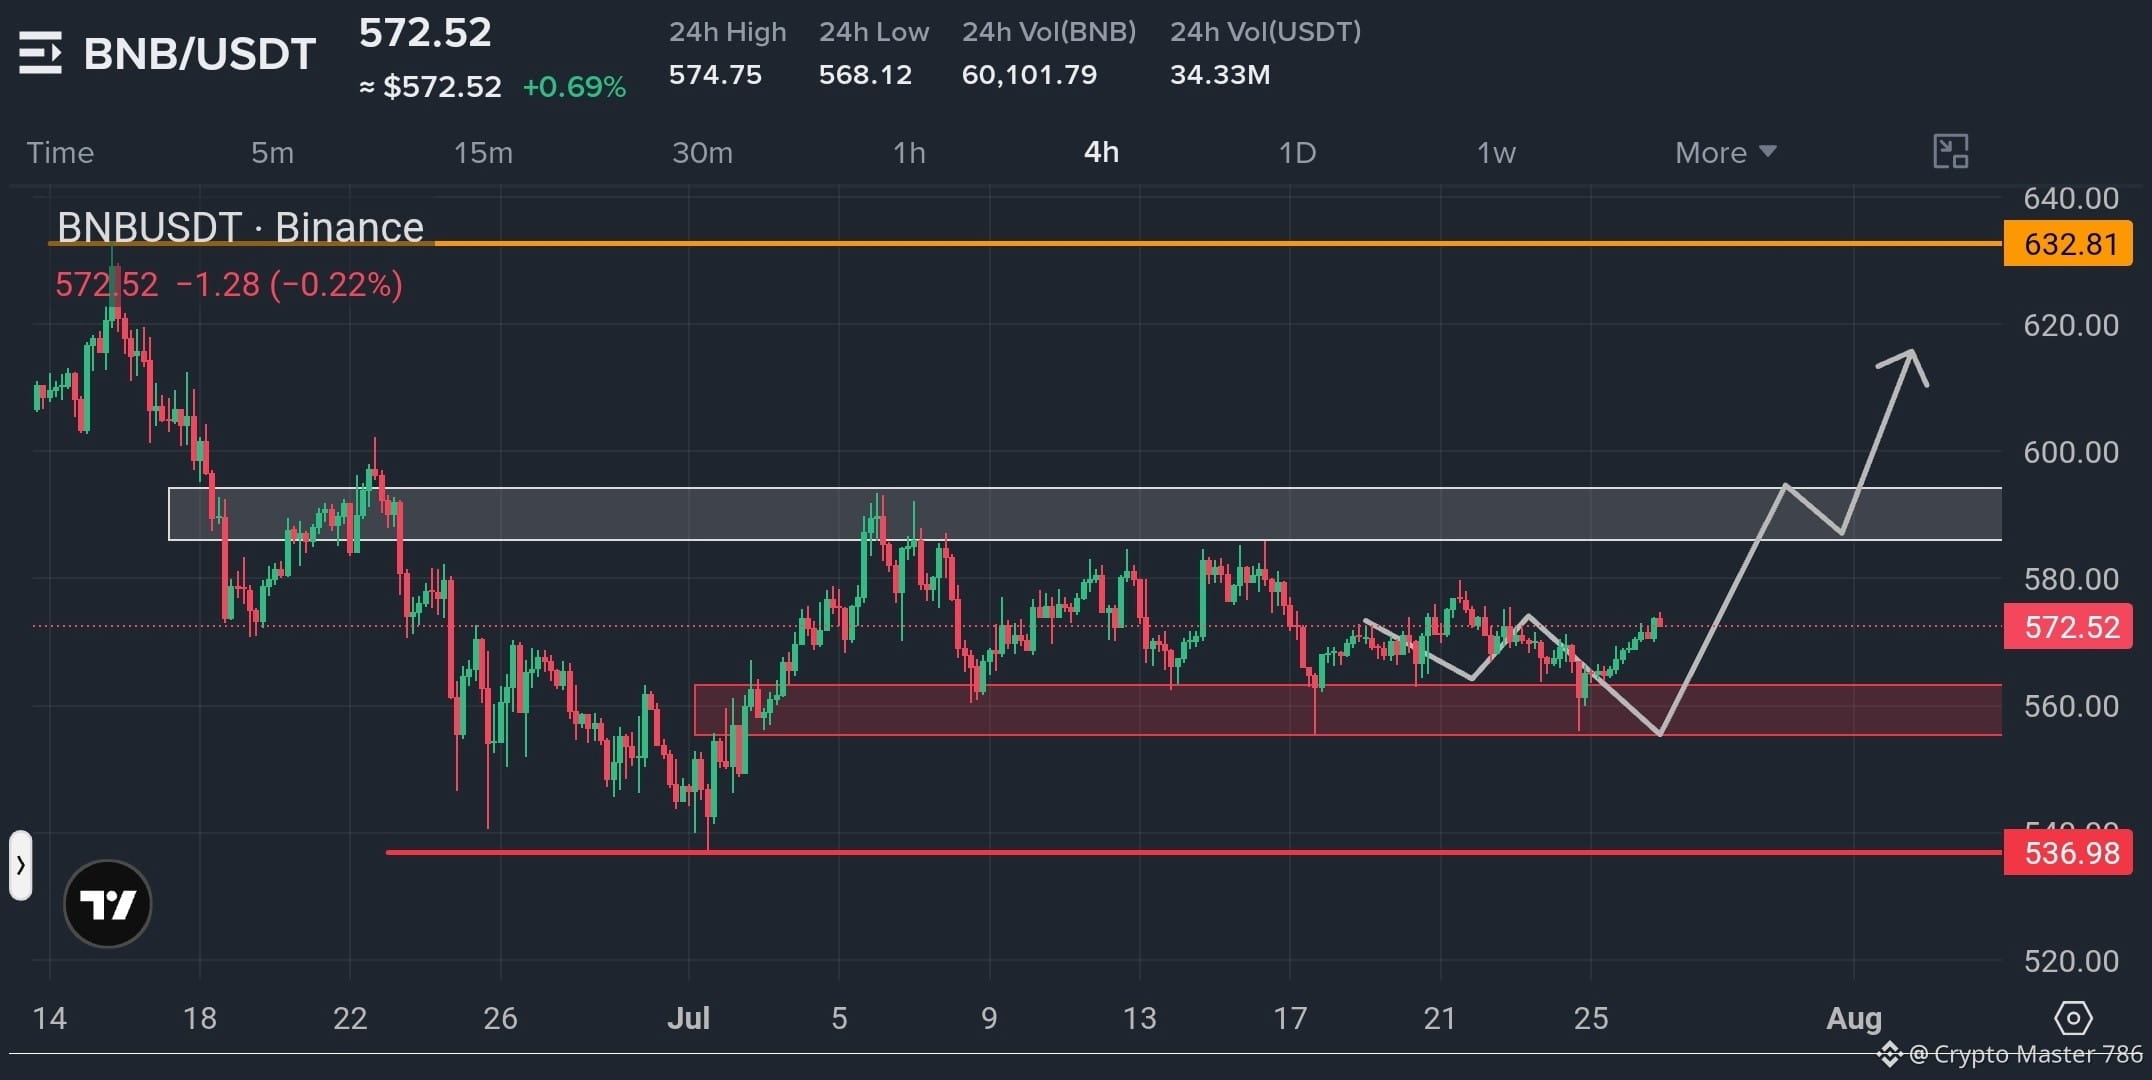Click the 640.00 price axis label
Screen dimensions: 2152x1080
click(x=2071, y=198)
